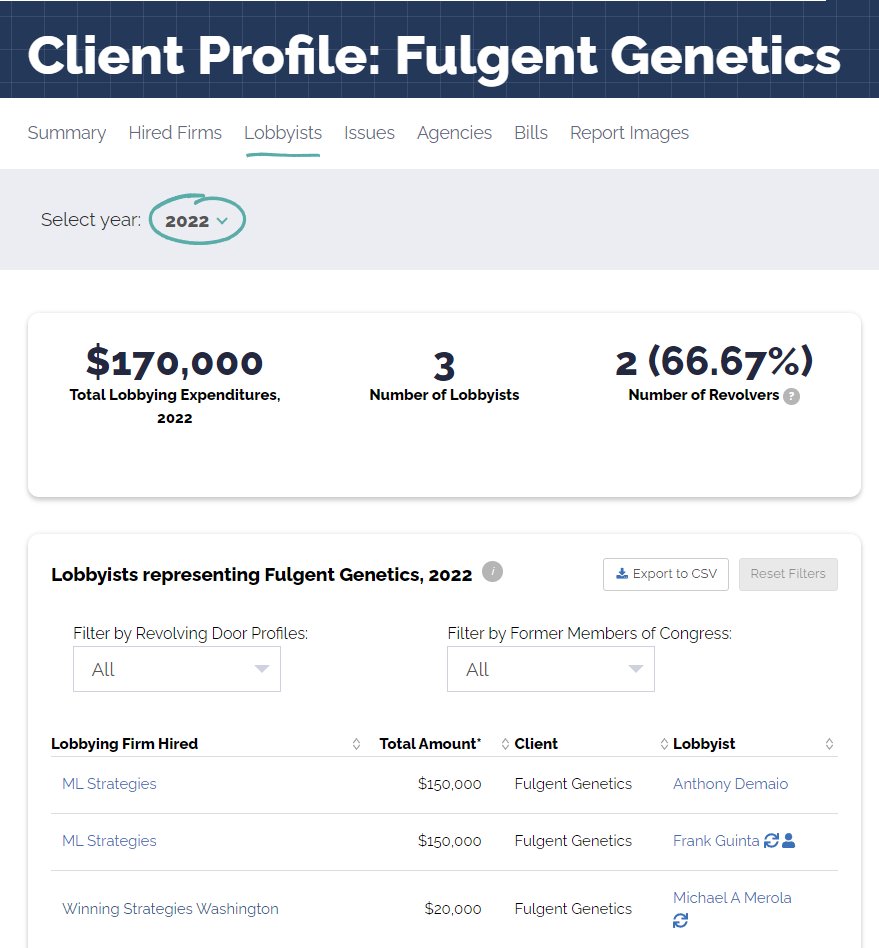879x948 pixels.
Task: Open ML Strategies link in Anthony Demaio row
Action: [109, 784]
